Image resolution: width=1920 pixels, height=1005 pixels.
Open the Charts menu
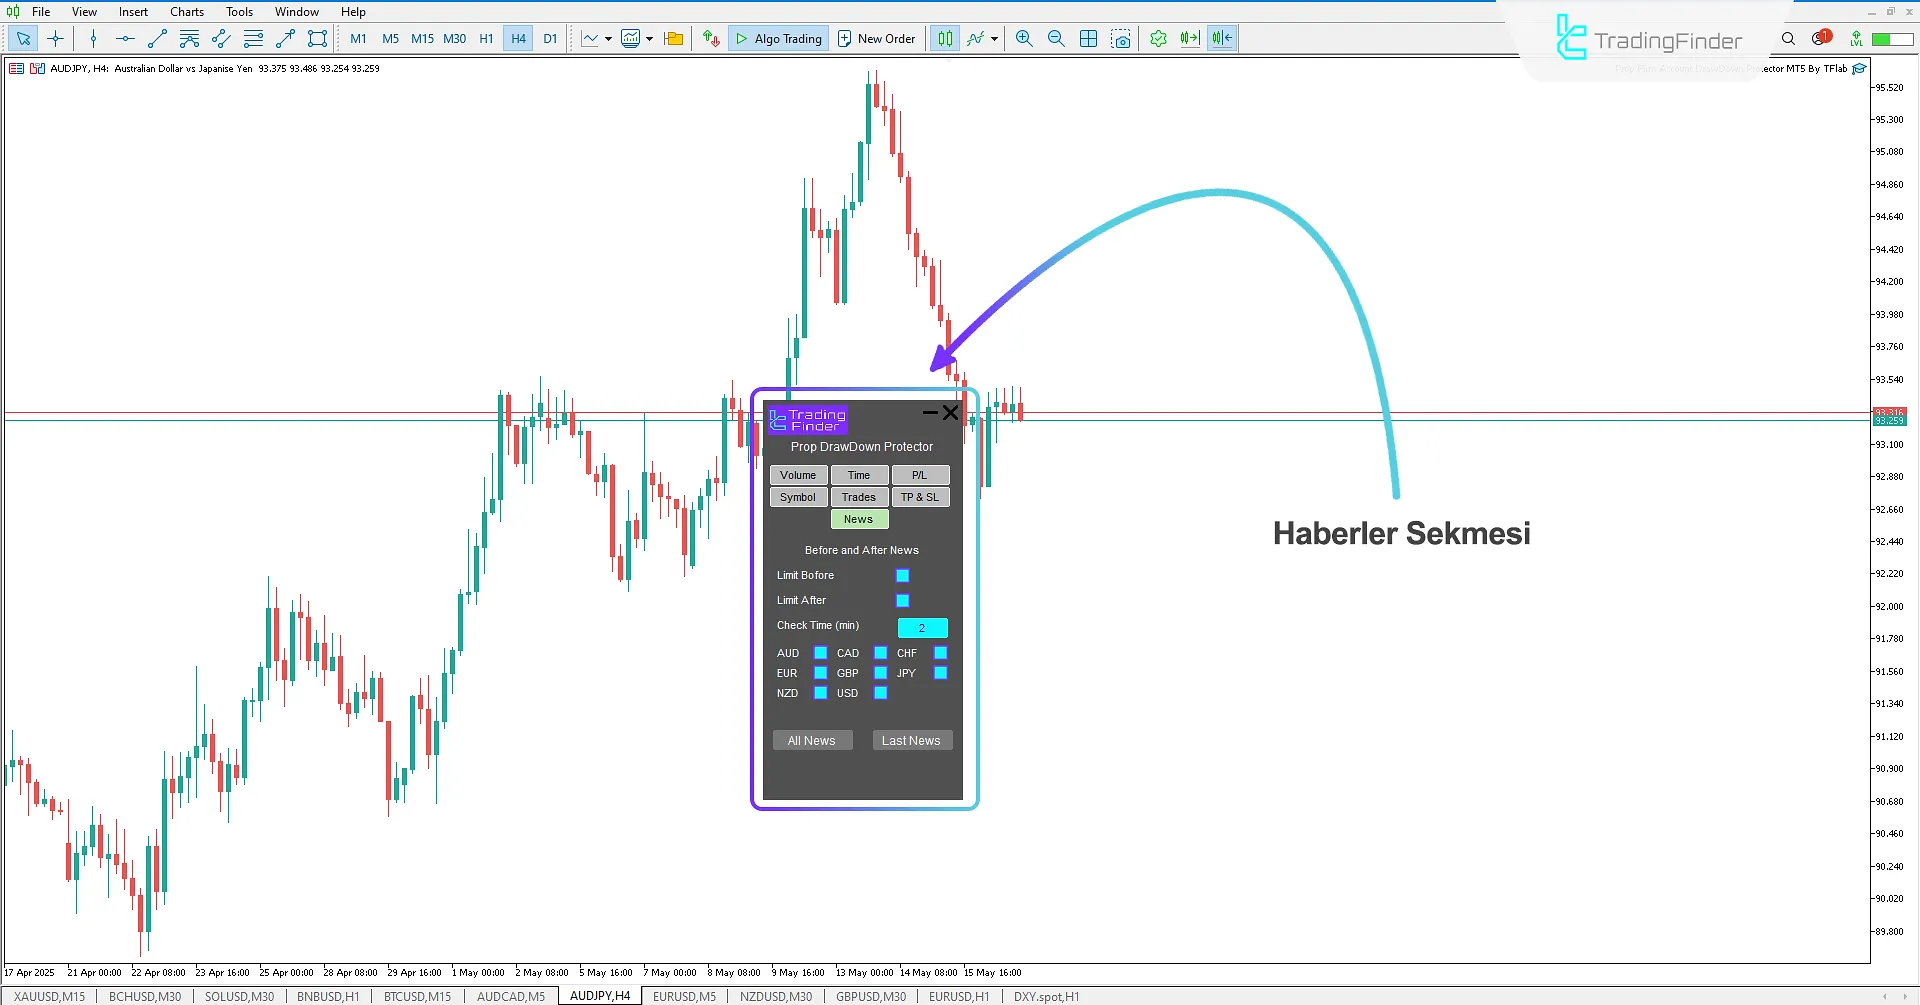pos(186,12)
